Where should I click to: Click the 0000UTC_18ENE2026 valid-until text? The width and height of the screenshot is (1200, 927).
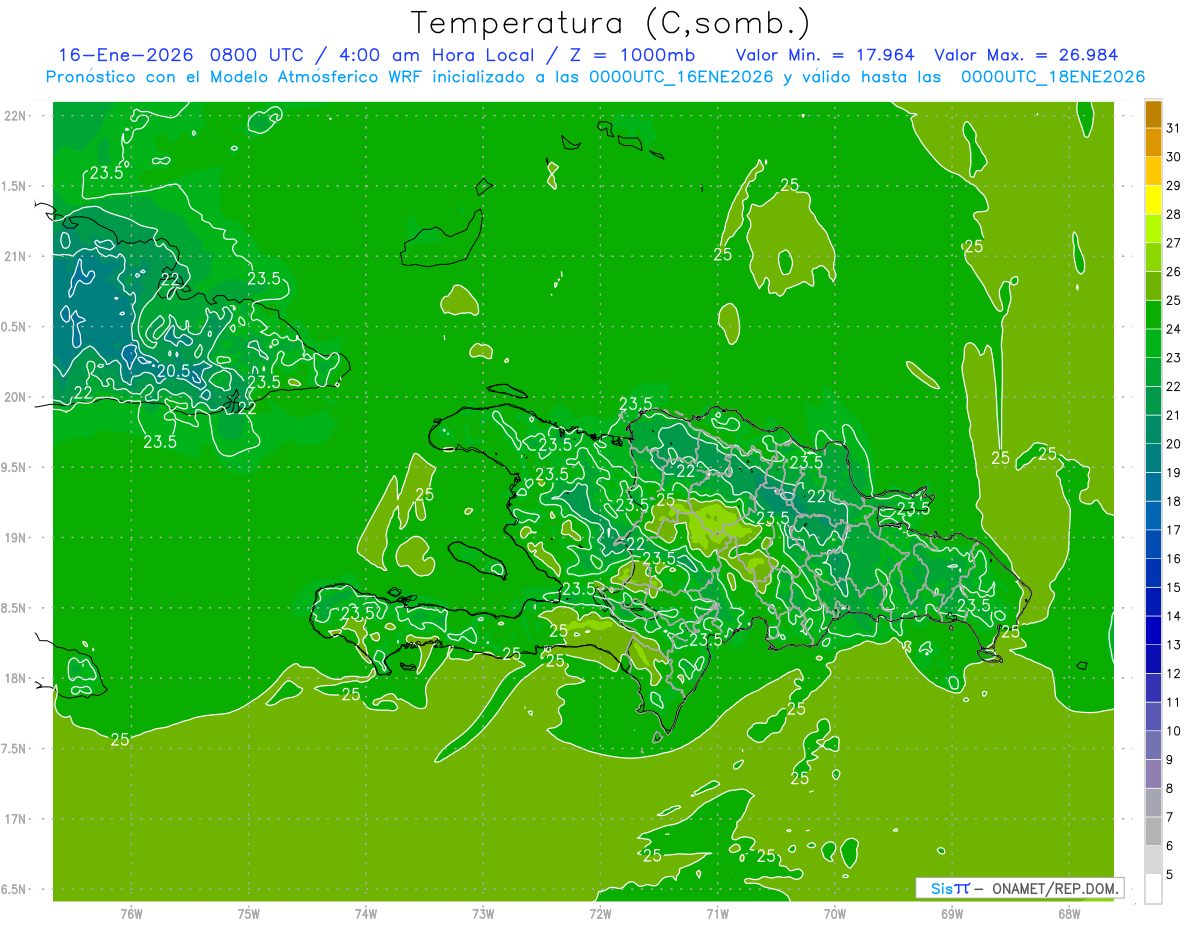(1053, 77)
